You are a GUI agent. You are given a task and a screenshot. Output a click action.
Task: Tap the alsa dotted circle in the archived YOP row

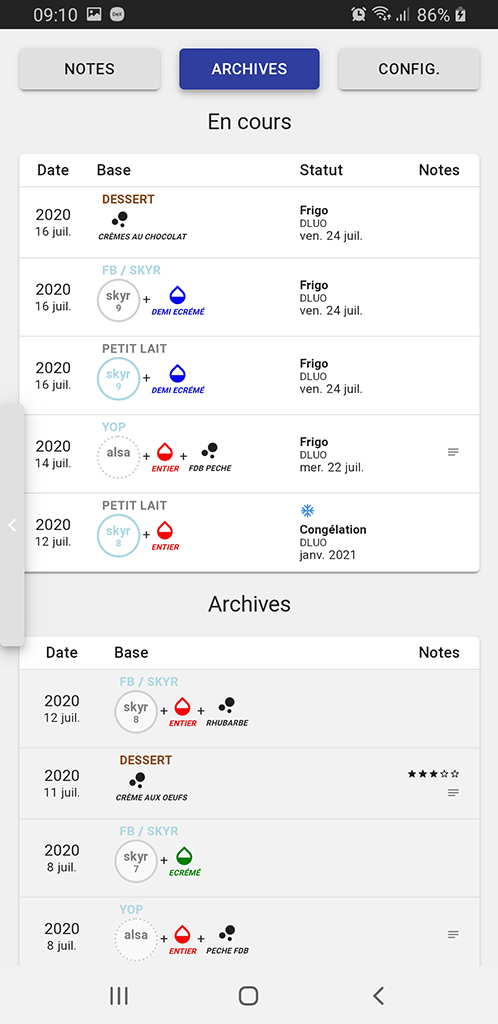[136, 940]
